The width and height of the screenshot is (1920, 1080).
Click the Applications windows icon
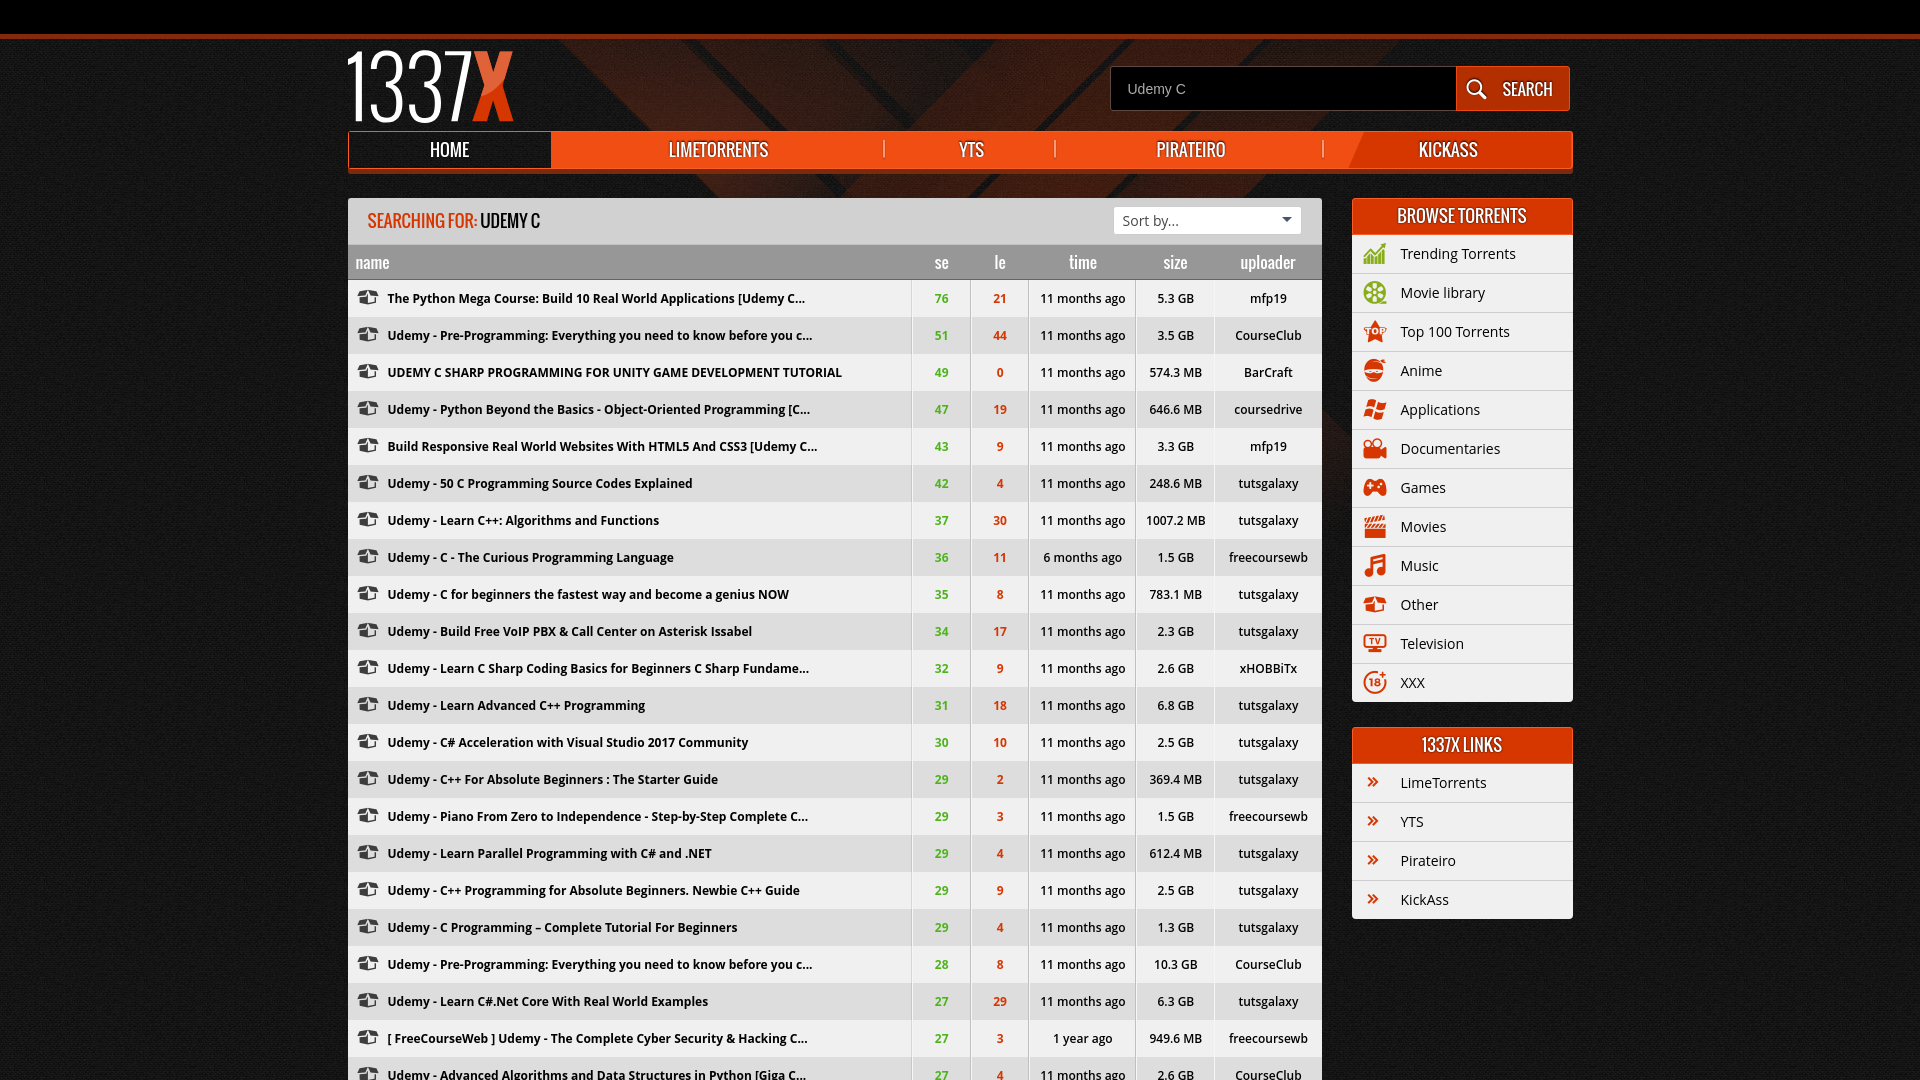1375,410
